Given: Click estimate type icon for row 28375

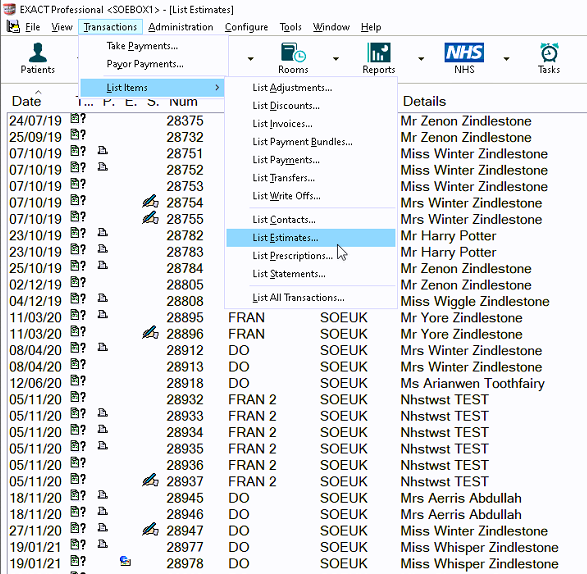Looking at the screenshot, I should click(x=78, y=119).
